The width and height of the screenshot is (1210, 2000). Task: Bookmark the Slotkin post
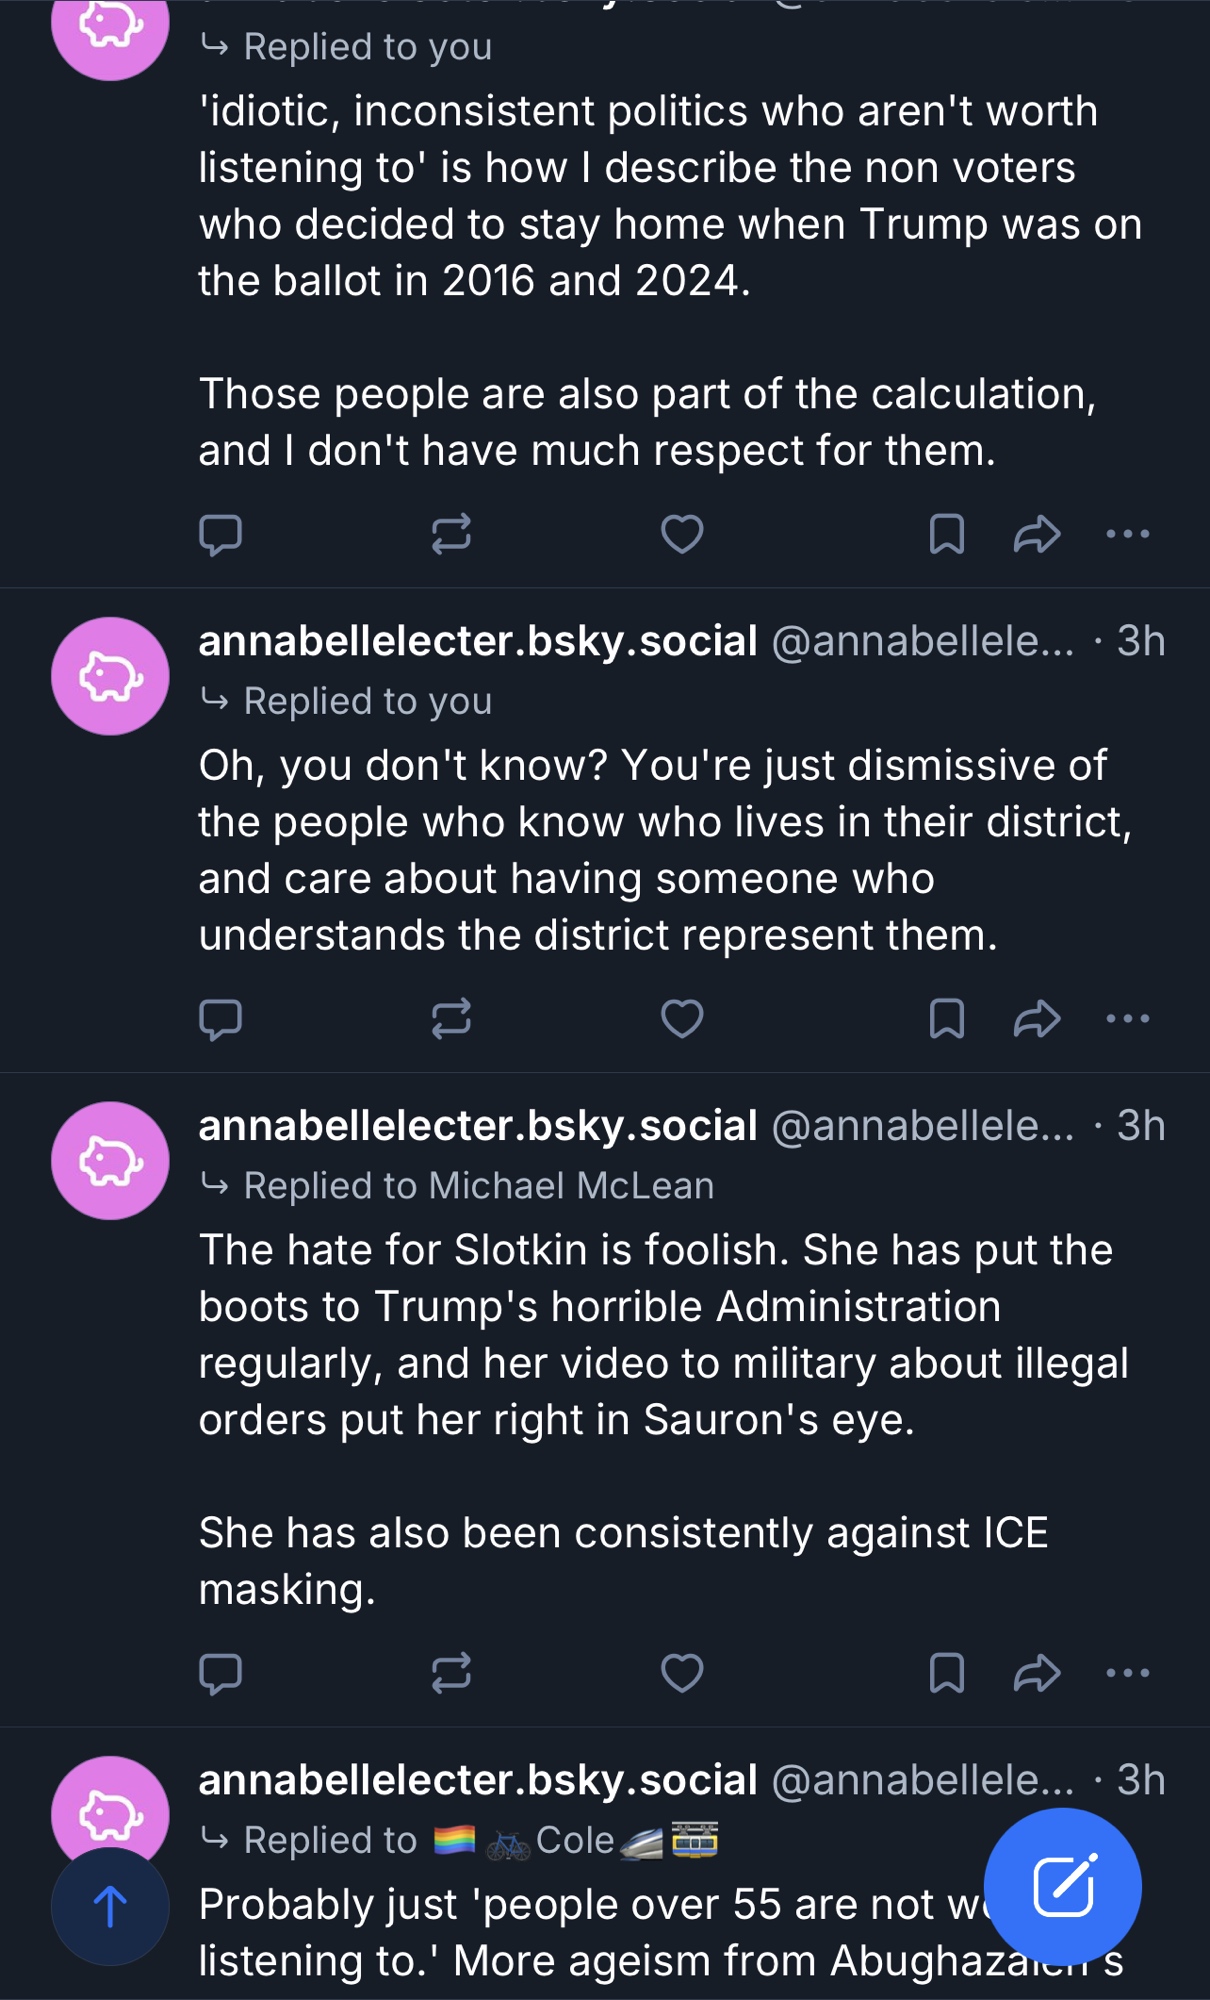tap(946, 1673)
